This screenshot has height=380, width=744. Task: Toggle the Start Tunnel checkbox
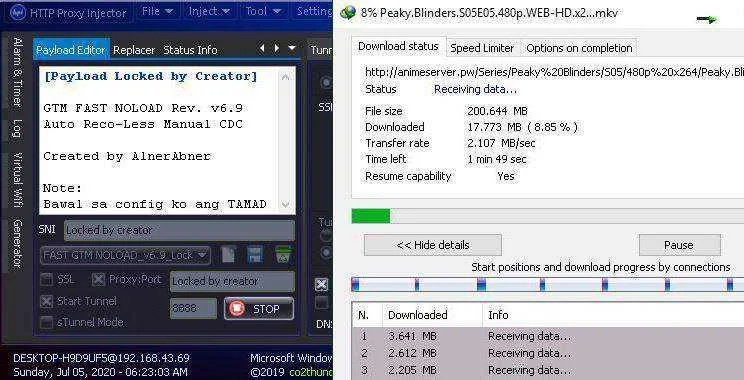click(46, 301)
